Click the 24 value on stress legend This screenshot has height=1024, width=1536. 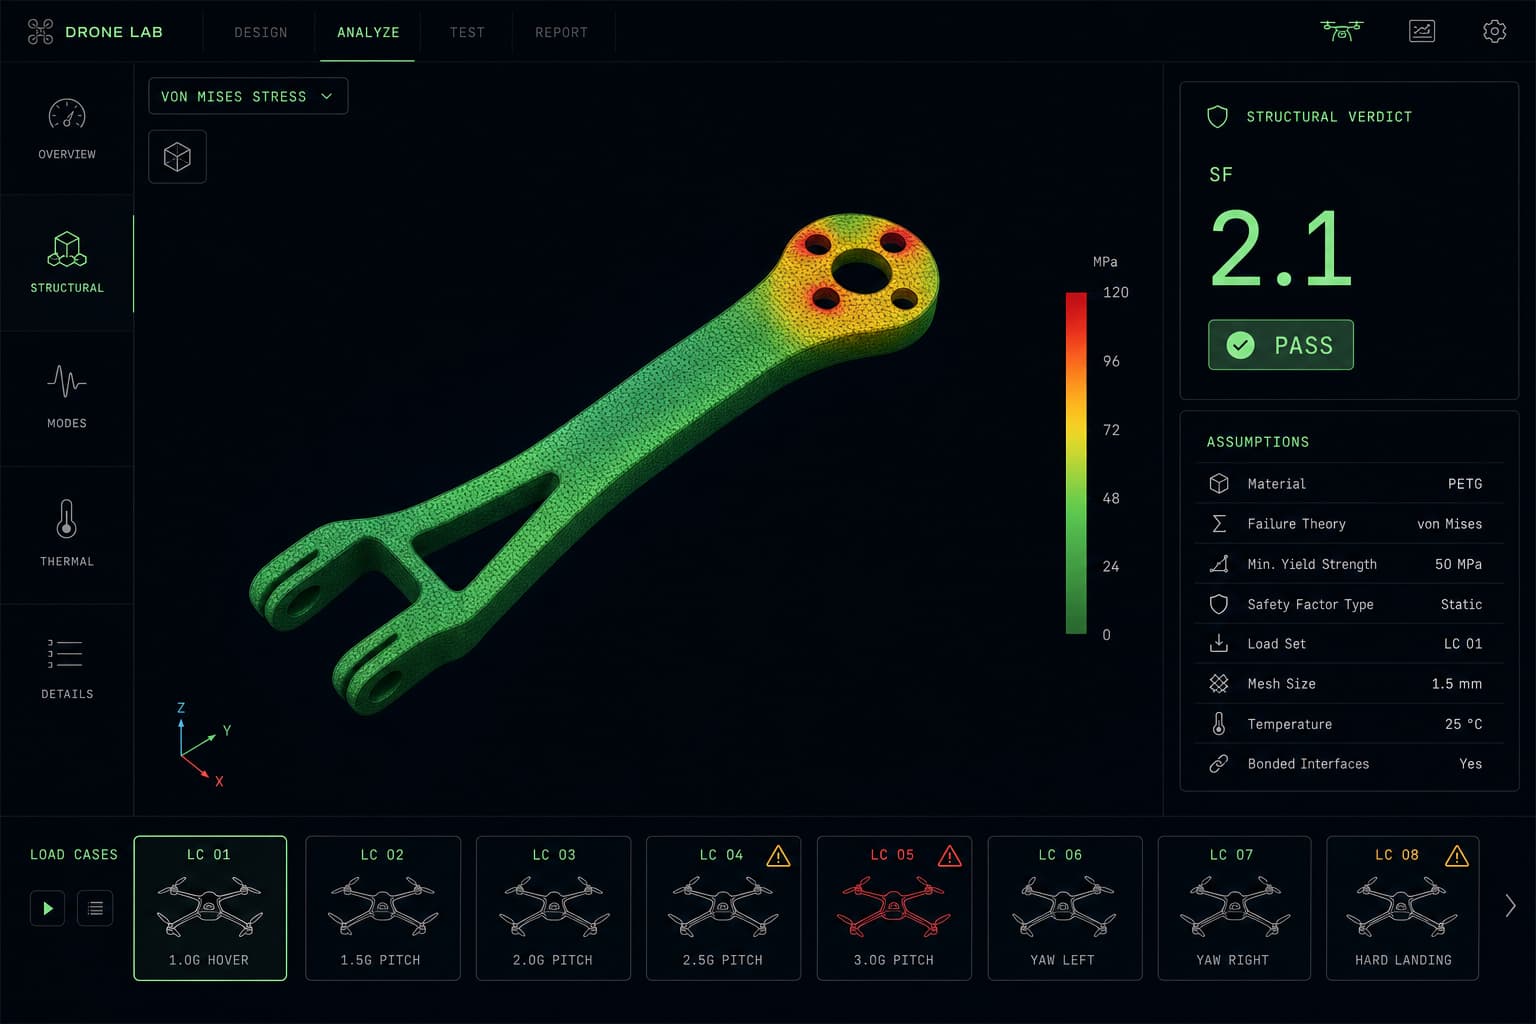[1111, 566]
